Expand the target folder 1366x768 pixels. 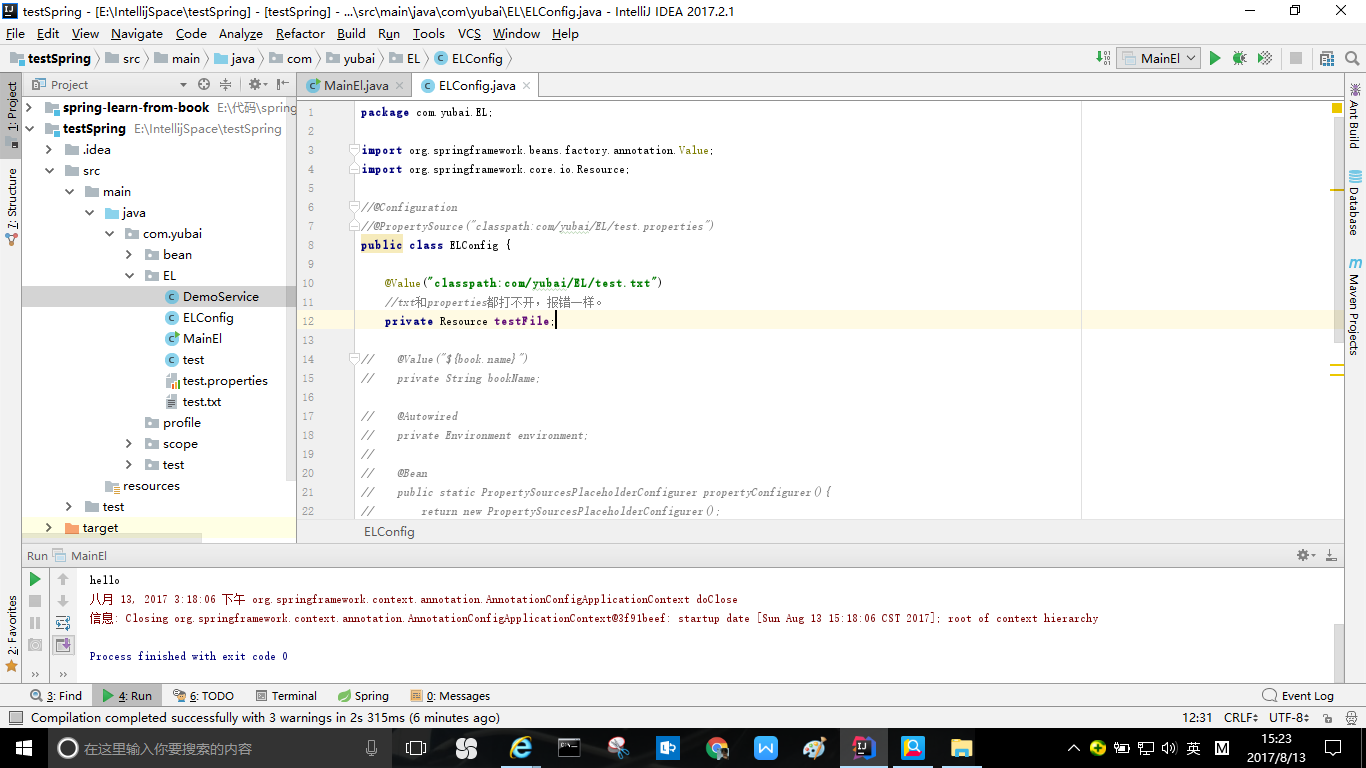(x=48, y=528)
